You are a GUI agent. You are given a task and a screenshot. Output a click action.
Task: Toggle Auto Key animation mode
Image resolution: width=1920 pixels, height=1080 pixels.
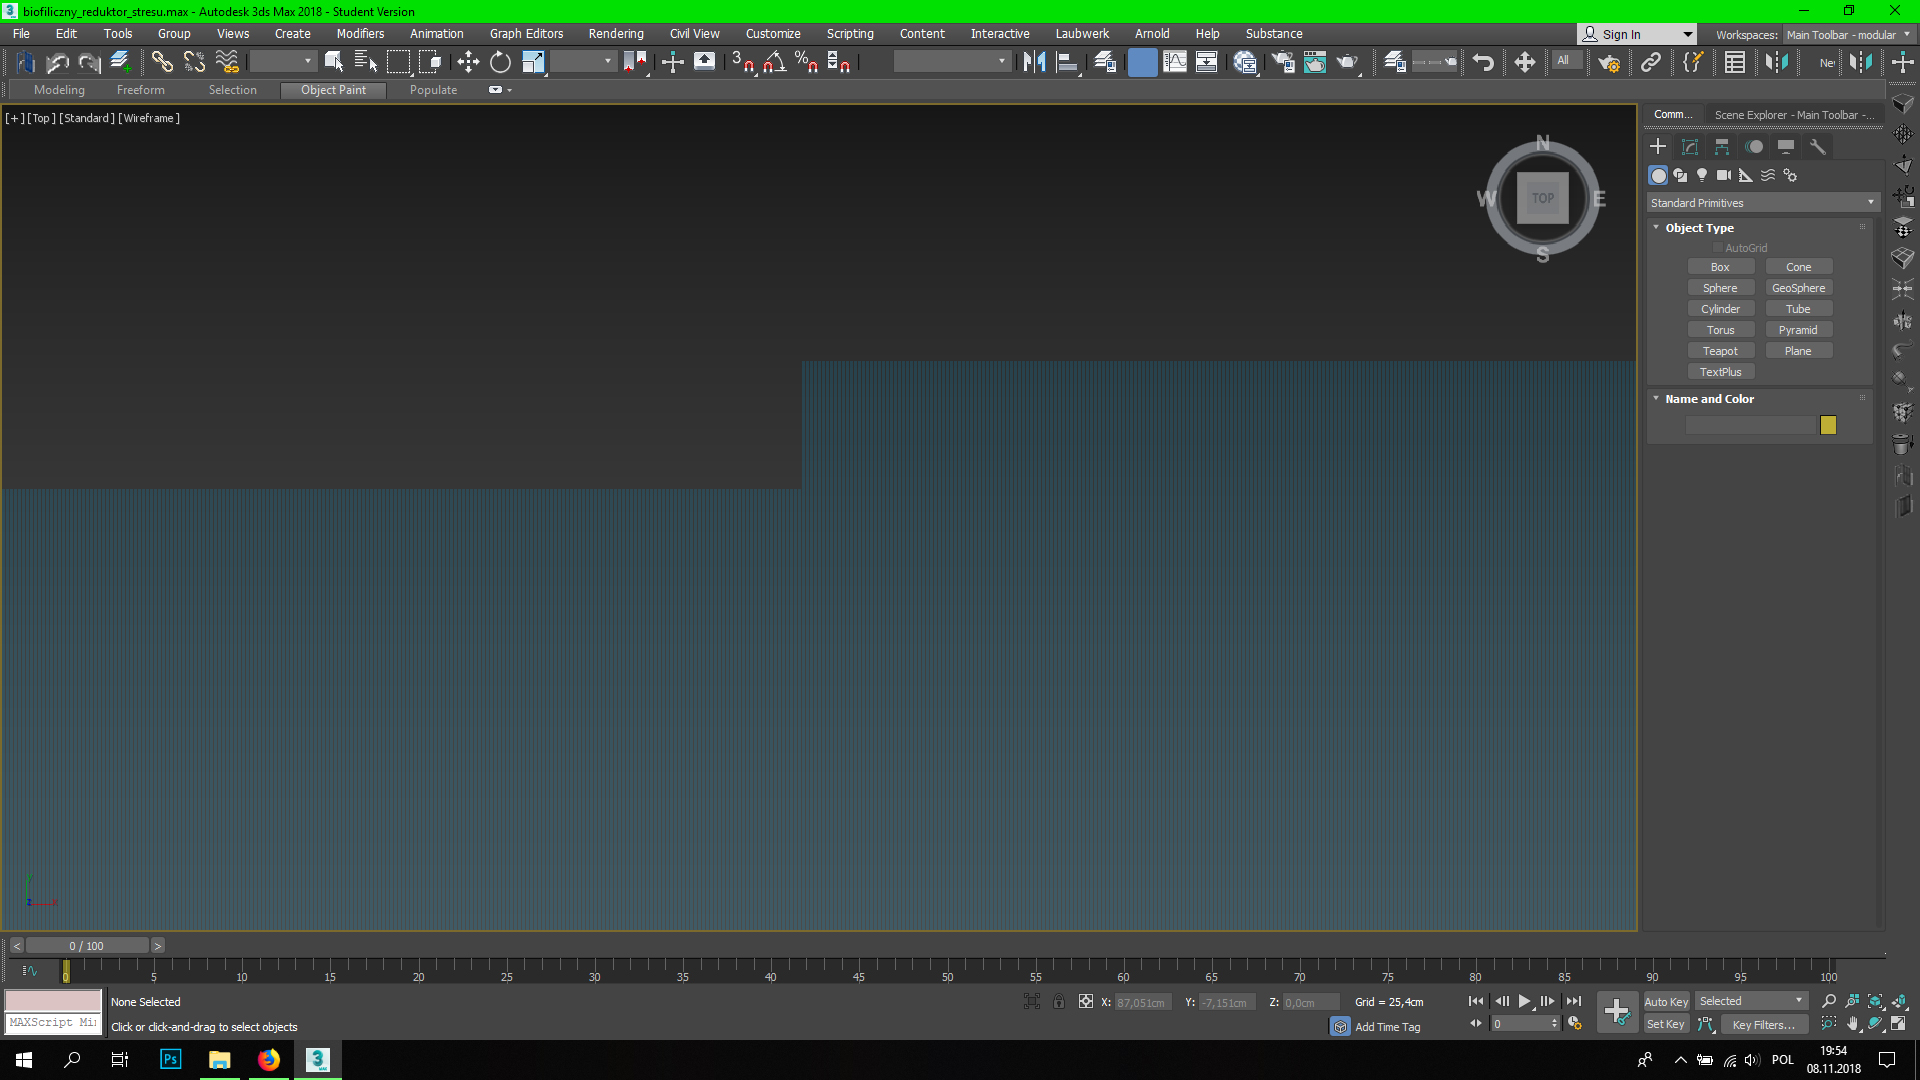point(1666,1001)
